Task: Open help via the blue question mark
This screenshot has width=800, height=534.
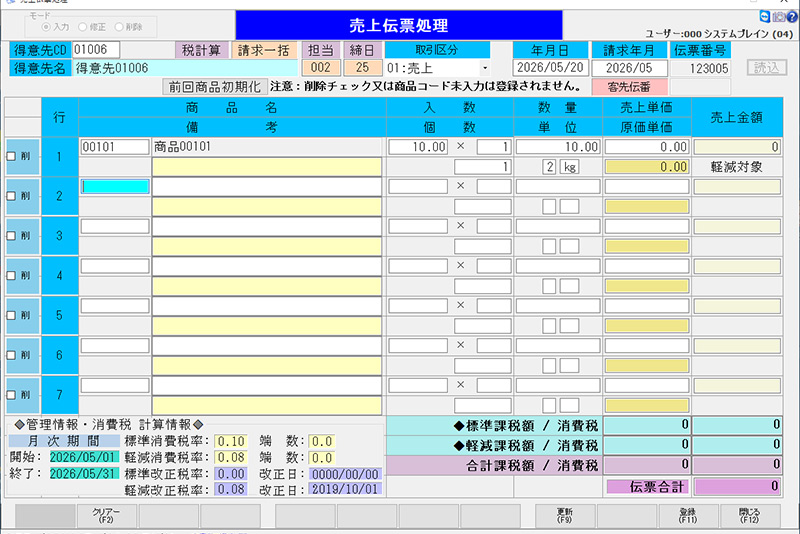Action: (792, 17)
